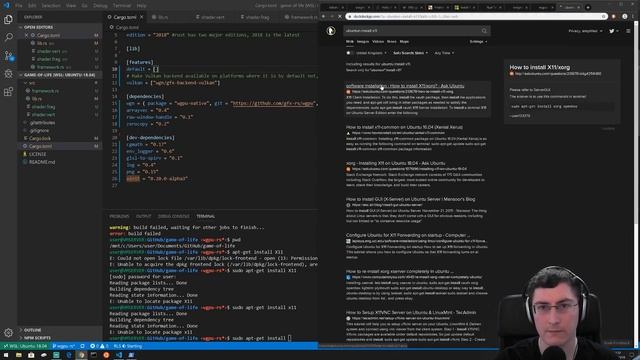The height and width of the screenshot is (360, 640).
Task: Open the United Kingdom region dropdown
Action: 371,53
